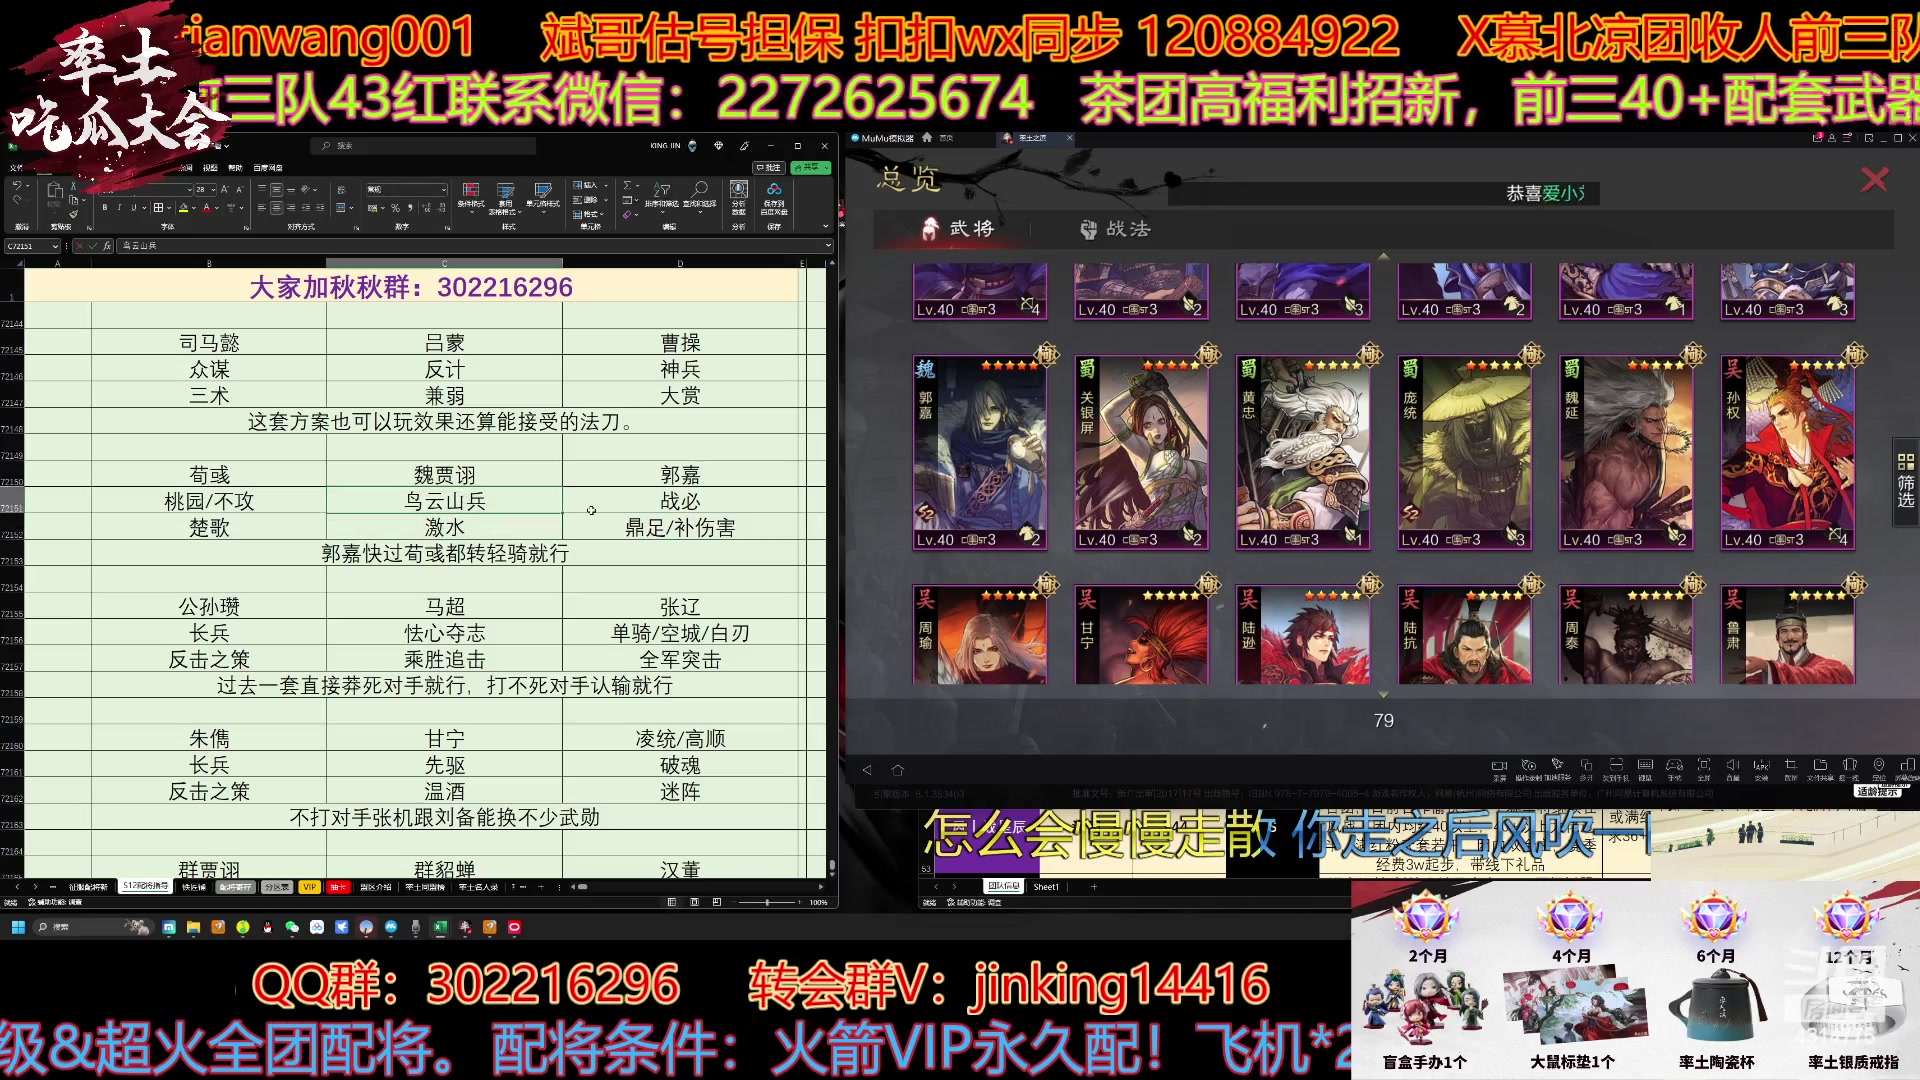The width and height of the screenshot is (1920, 1080).
Task: Close the 总览 panel with red X
Action: point(1874,179)
